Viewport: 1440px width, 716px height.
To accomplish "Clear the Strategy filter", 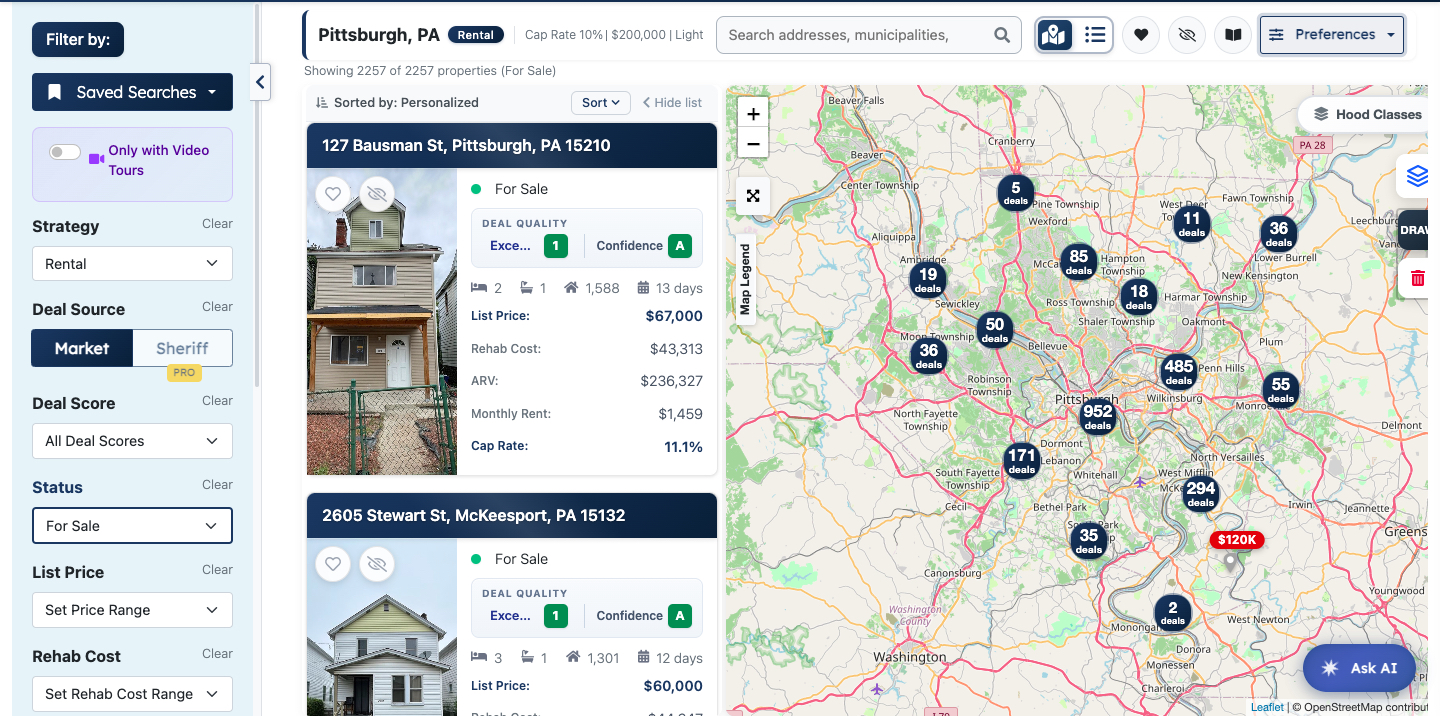I will pos(217,224).
